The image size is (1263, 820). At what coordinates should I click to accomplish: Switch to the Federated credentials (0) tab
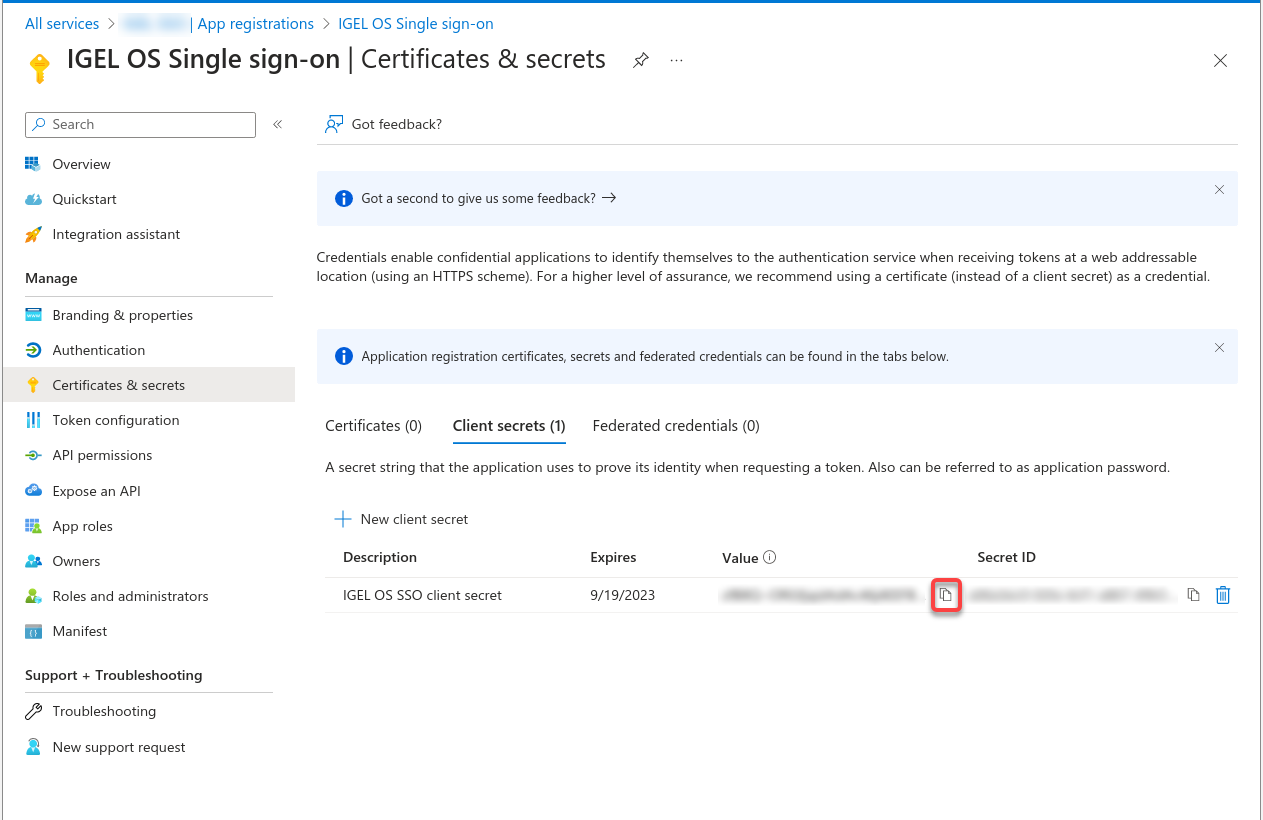click(676, 426)
